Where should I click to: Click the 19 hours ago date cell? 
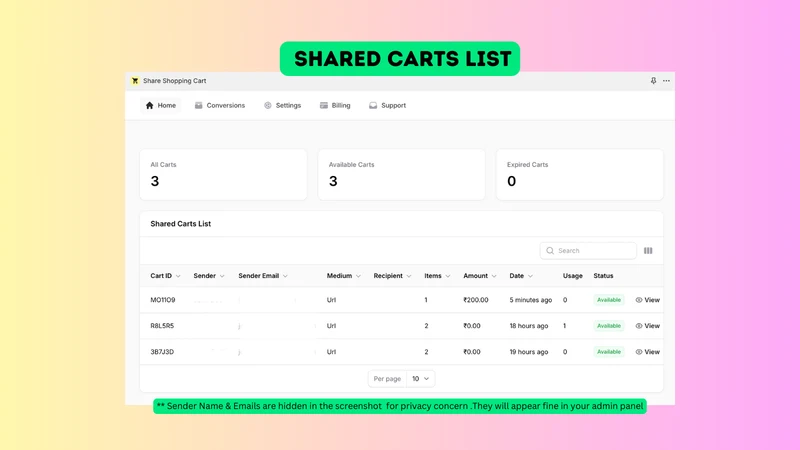tap(529, 352)
